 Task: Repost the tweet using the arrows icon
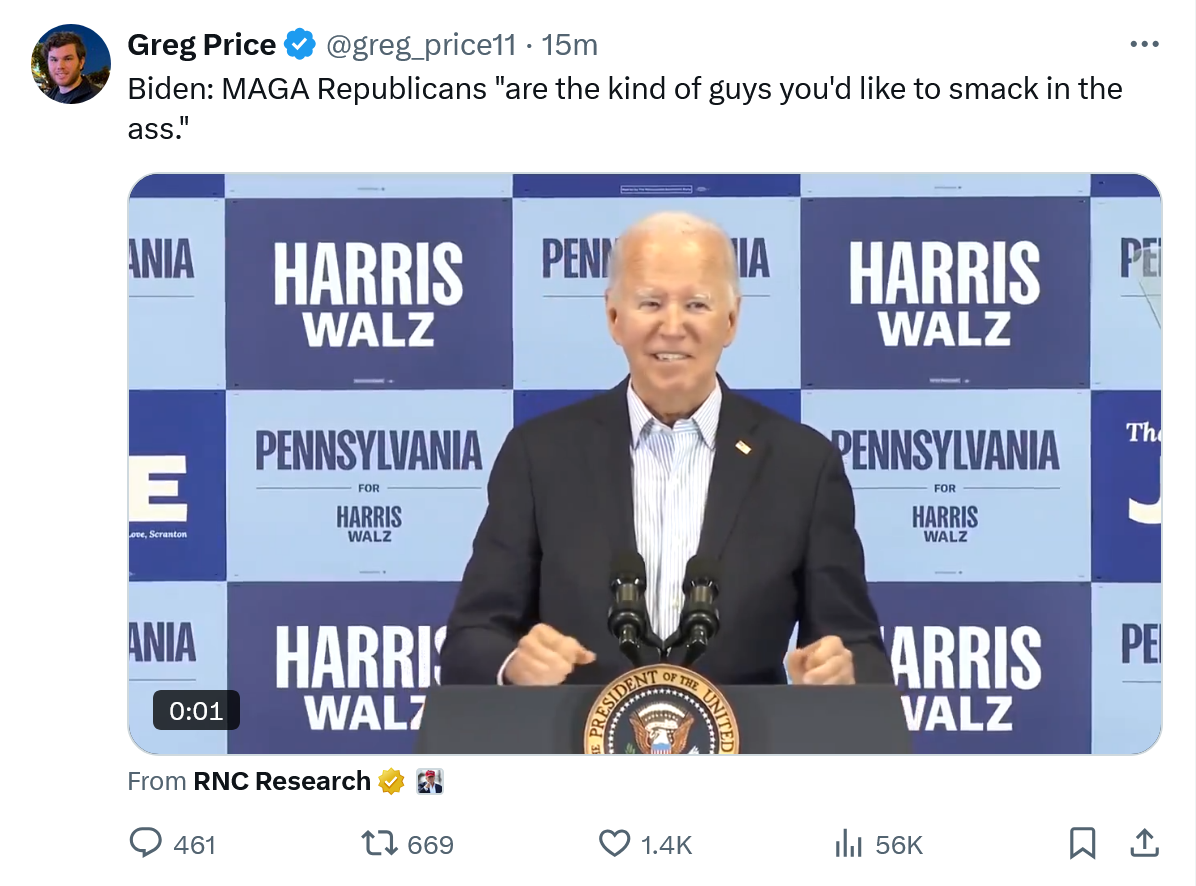pyautogui.click(x=380, y=844)
